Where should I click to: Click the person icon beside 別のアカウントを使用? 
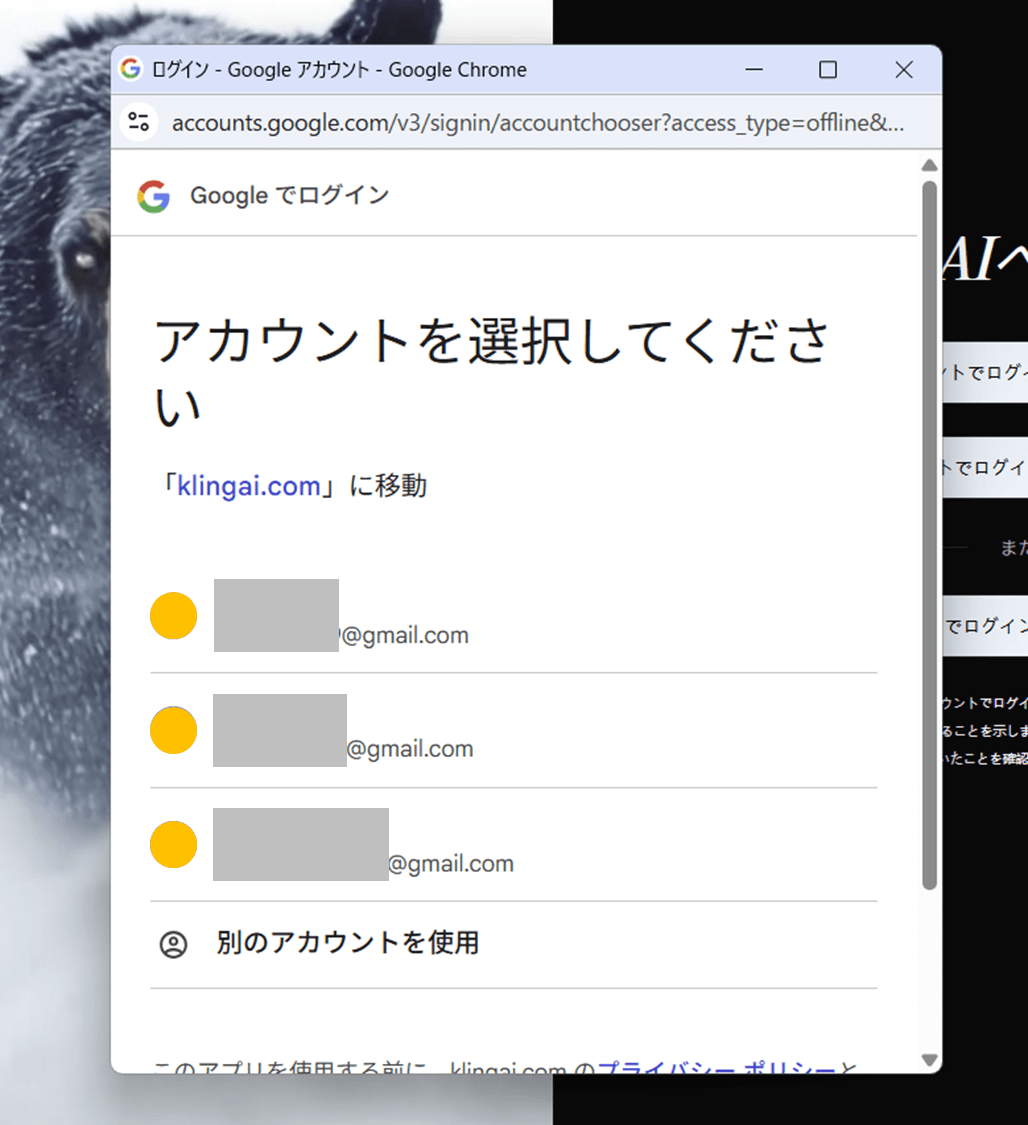point(173,944)
